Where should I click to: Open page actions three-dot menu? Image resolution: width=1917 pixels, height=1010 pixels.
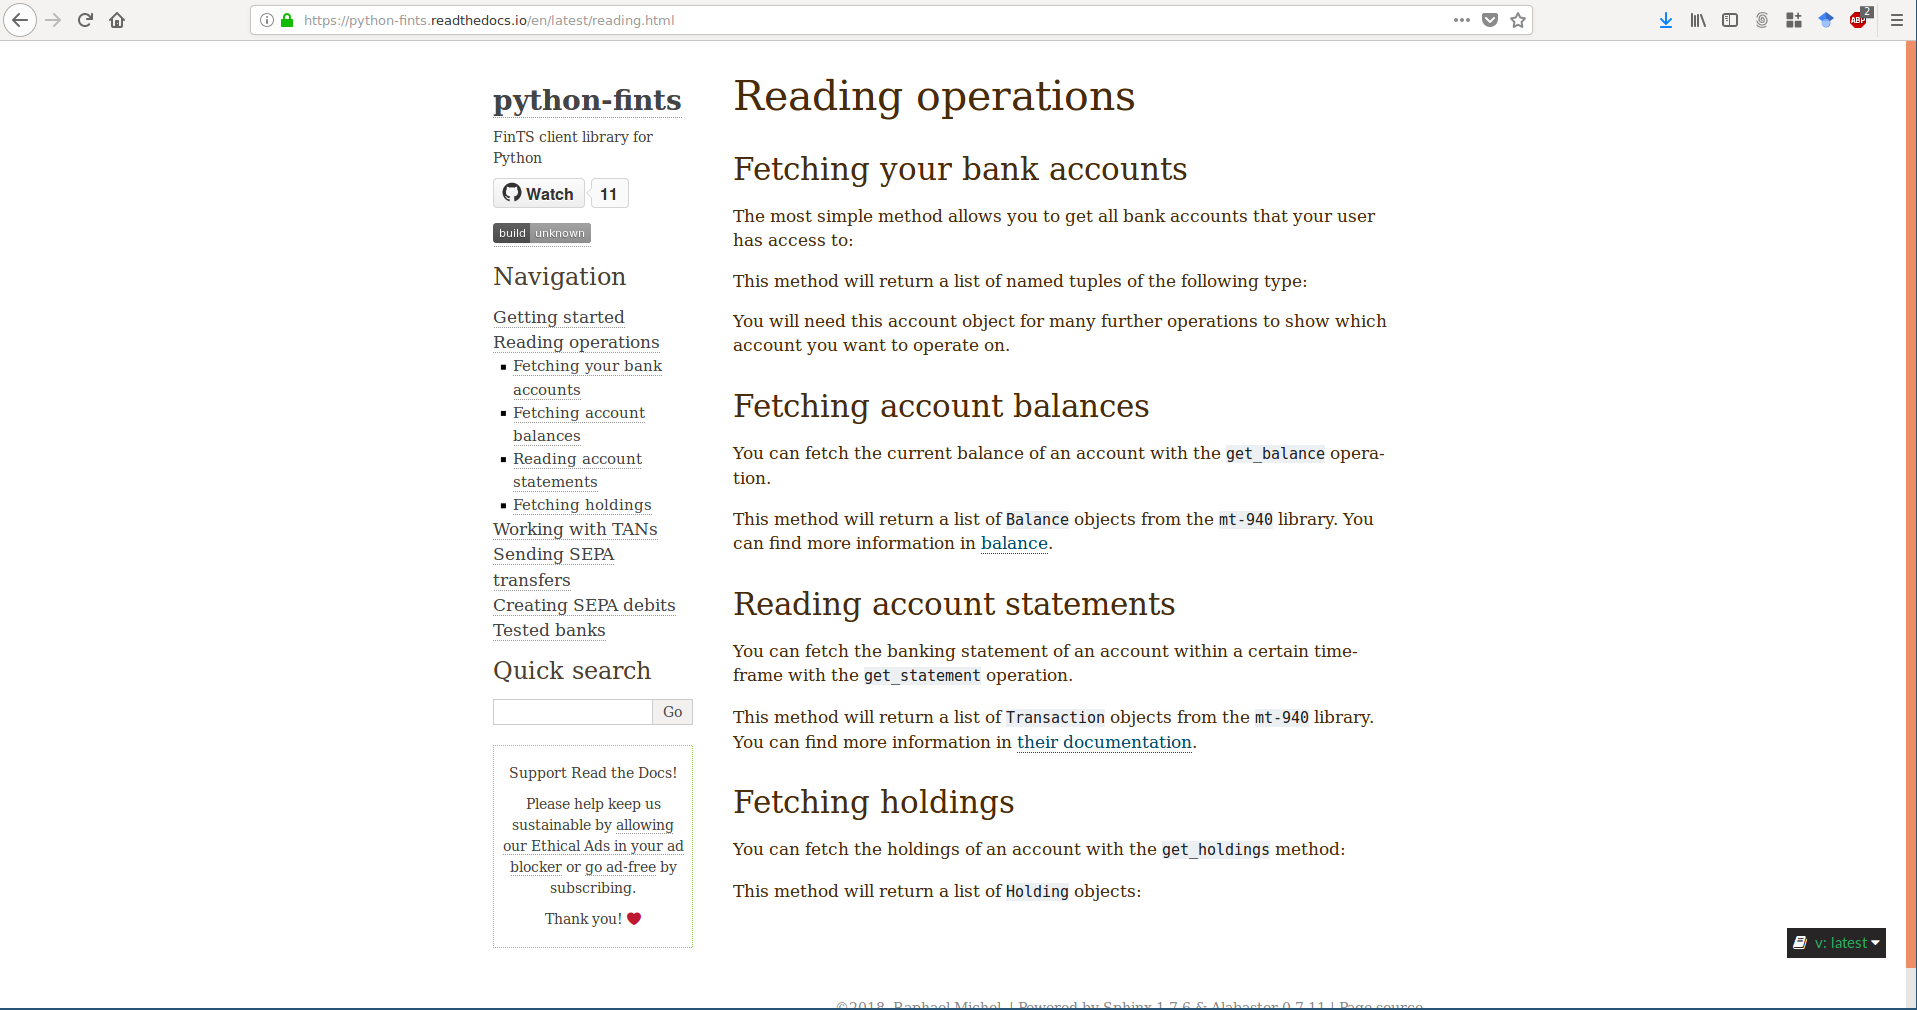point(1462,20)
